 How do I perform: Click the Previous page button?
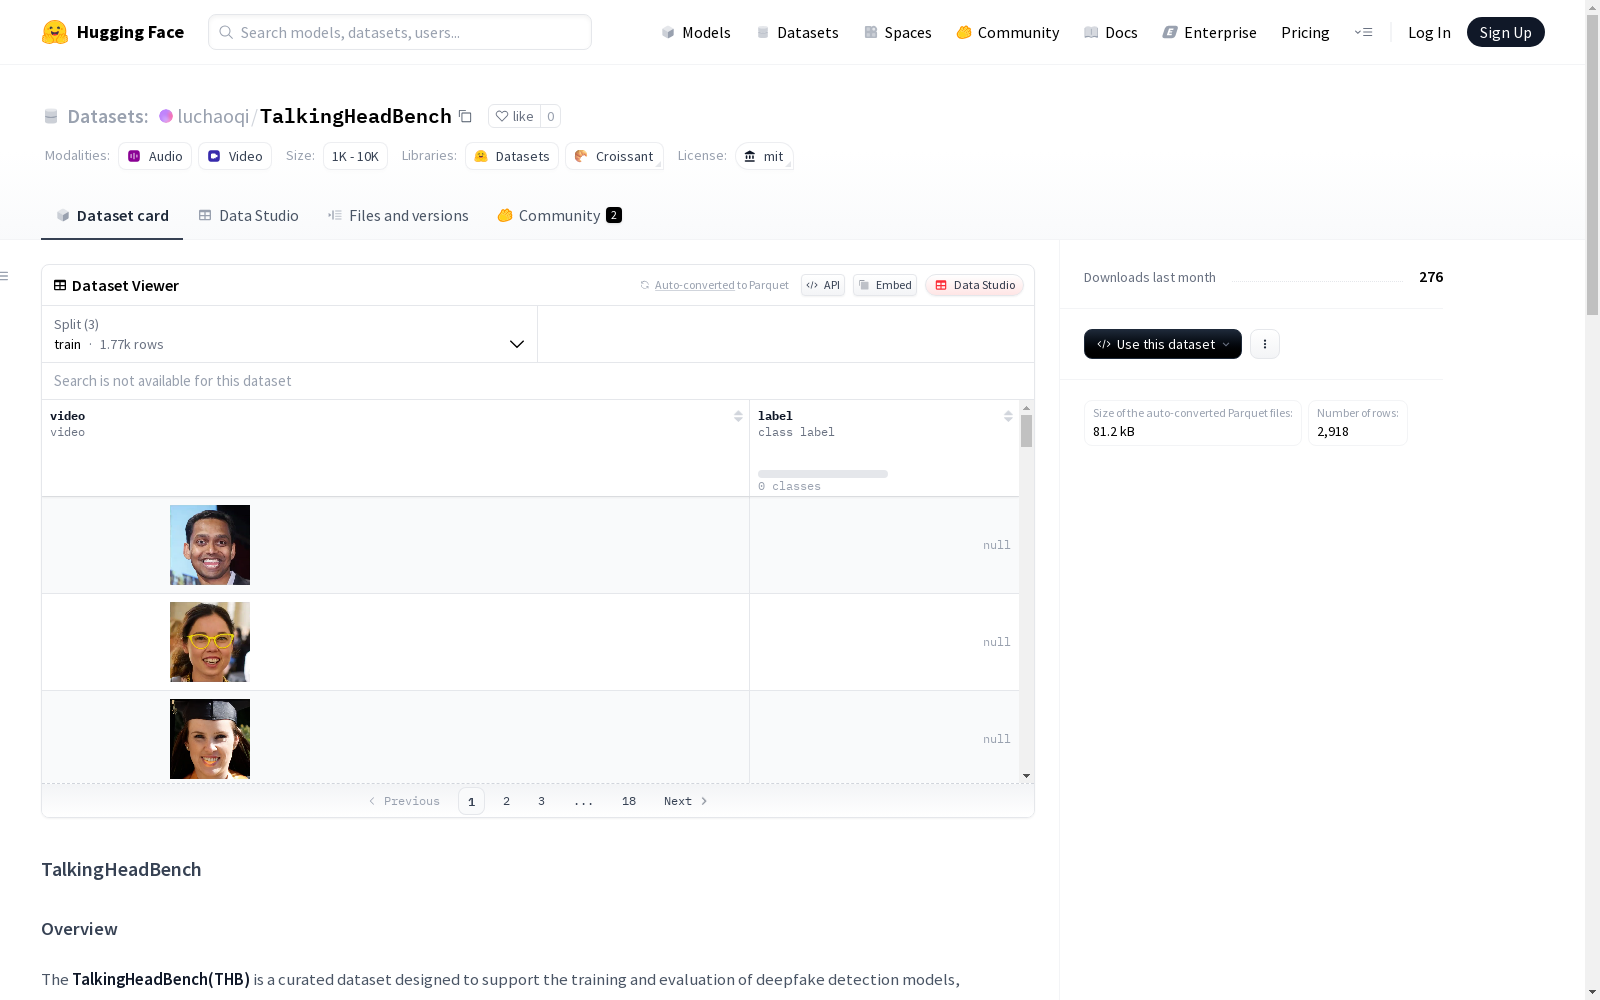[404, 801]
